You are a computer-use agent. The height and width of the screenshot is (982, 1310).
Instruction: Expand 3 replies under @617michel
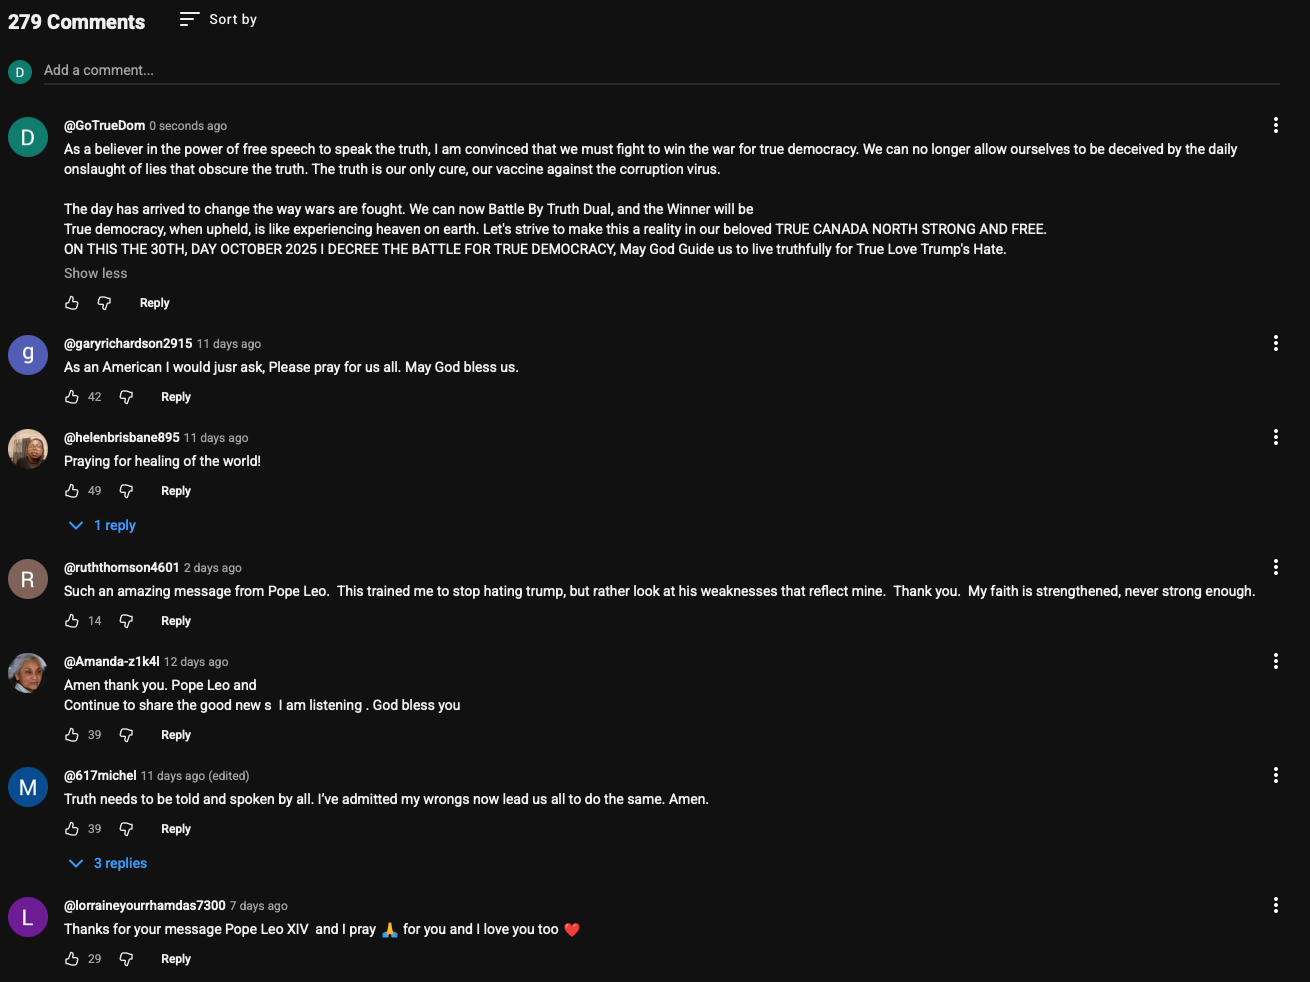tap(108, 863)
